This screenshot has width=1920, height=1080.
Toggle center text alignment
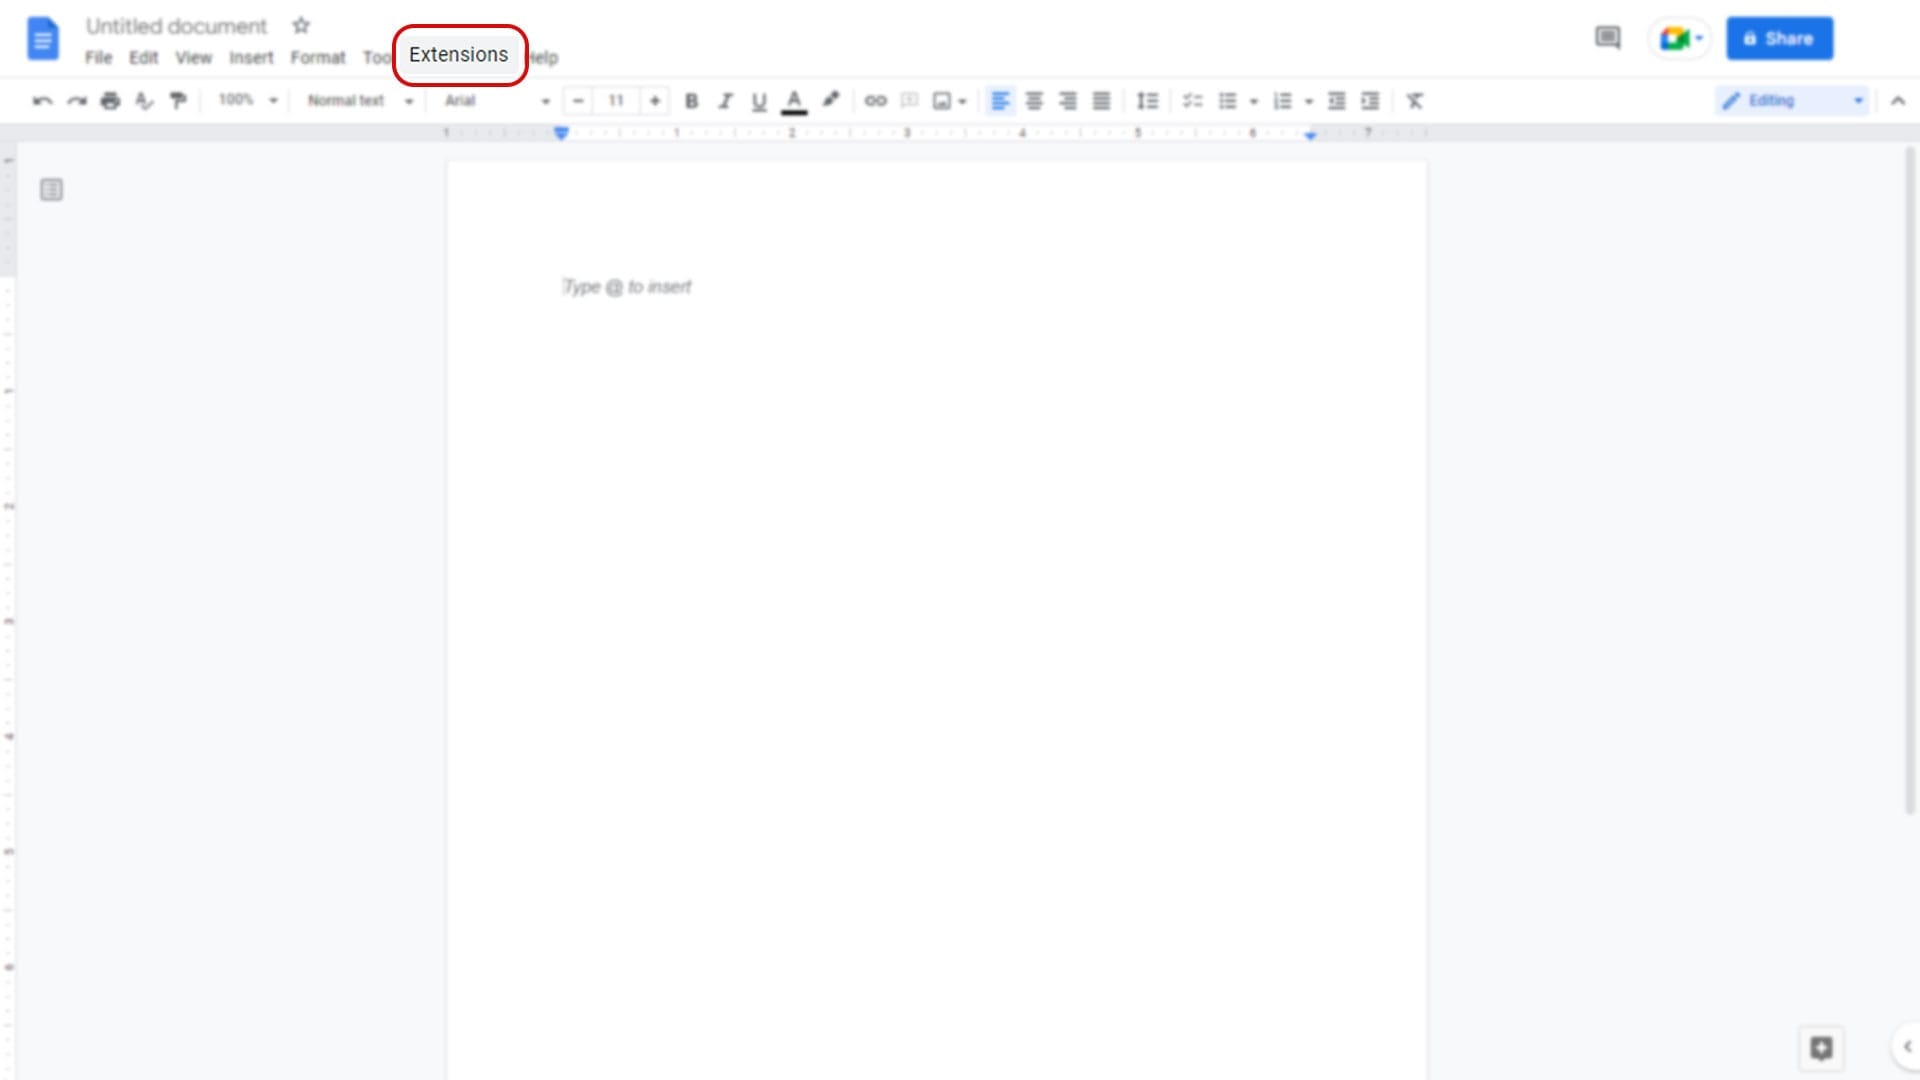1034,100
